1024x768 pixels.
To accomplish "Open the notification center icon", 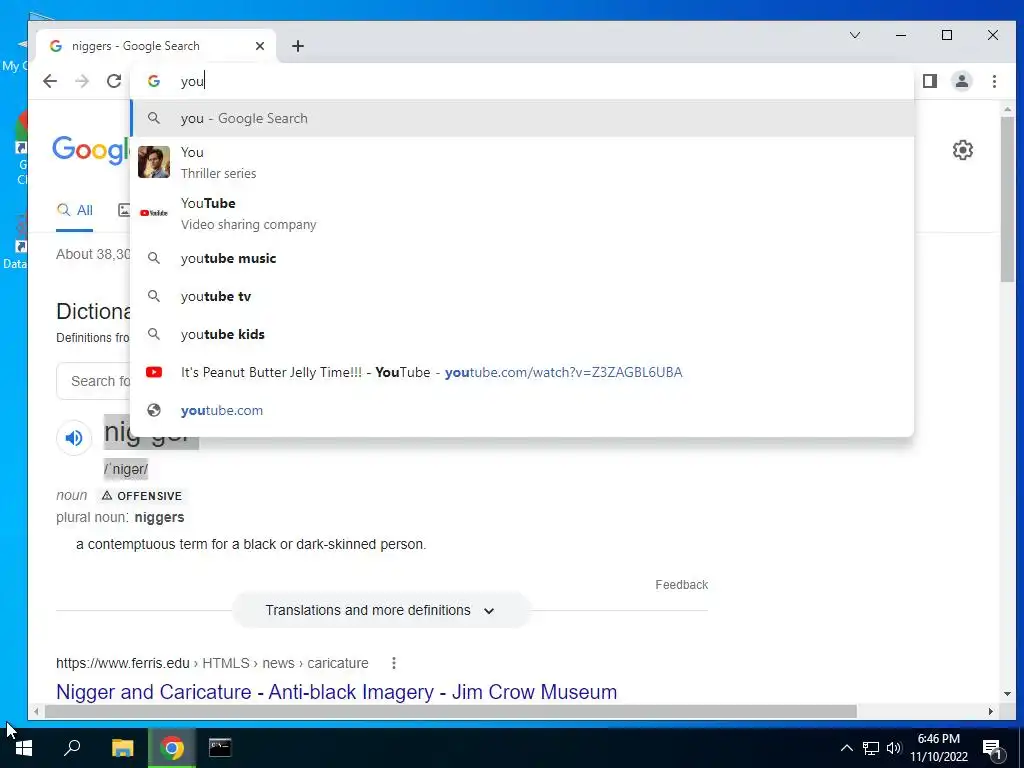I will [x=993, y=749].
